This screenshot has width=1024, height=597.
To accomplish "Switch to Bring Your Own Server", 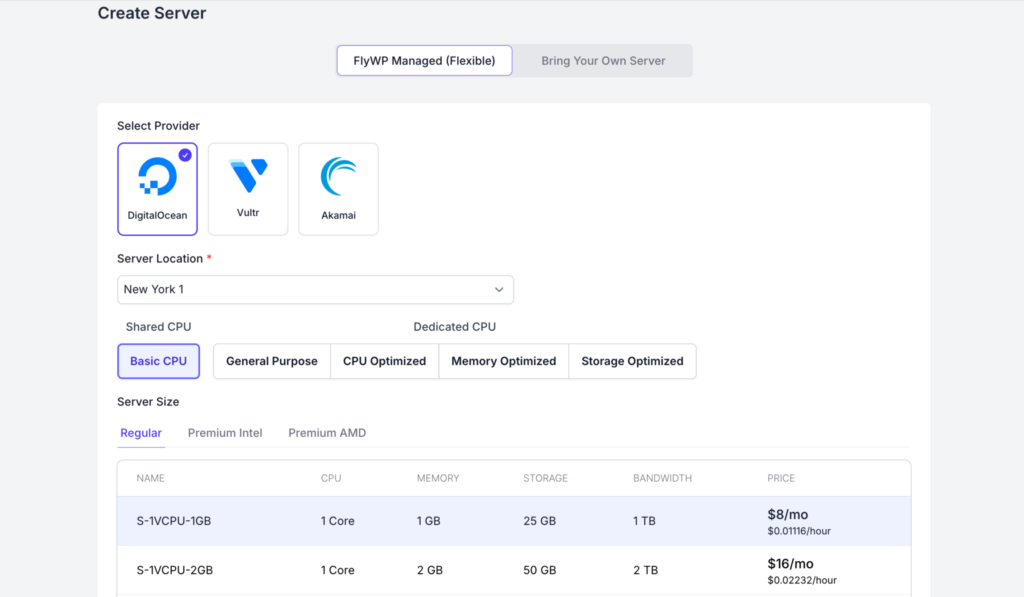I will (x=603, y=61).
